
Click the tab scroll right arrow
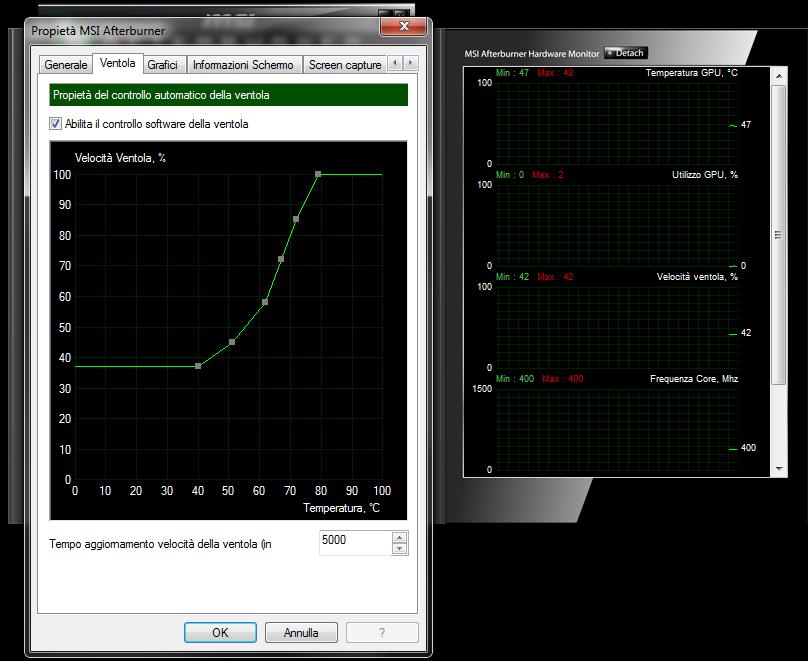coord(410,63)
